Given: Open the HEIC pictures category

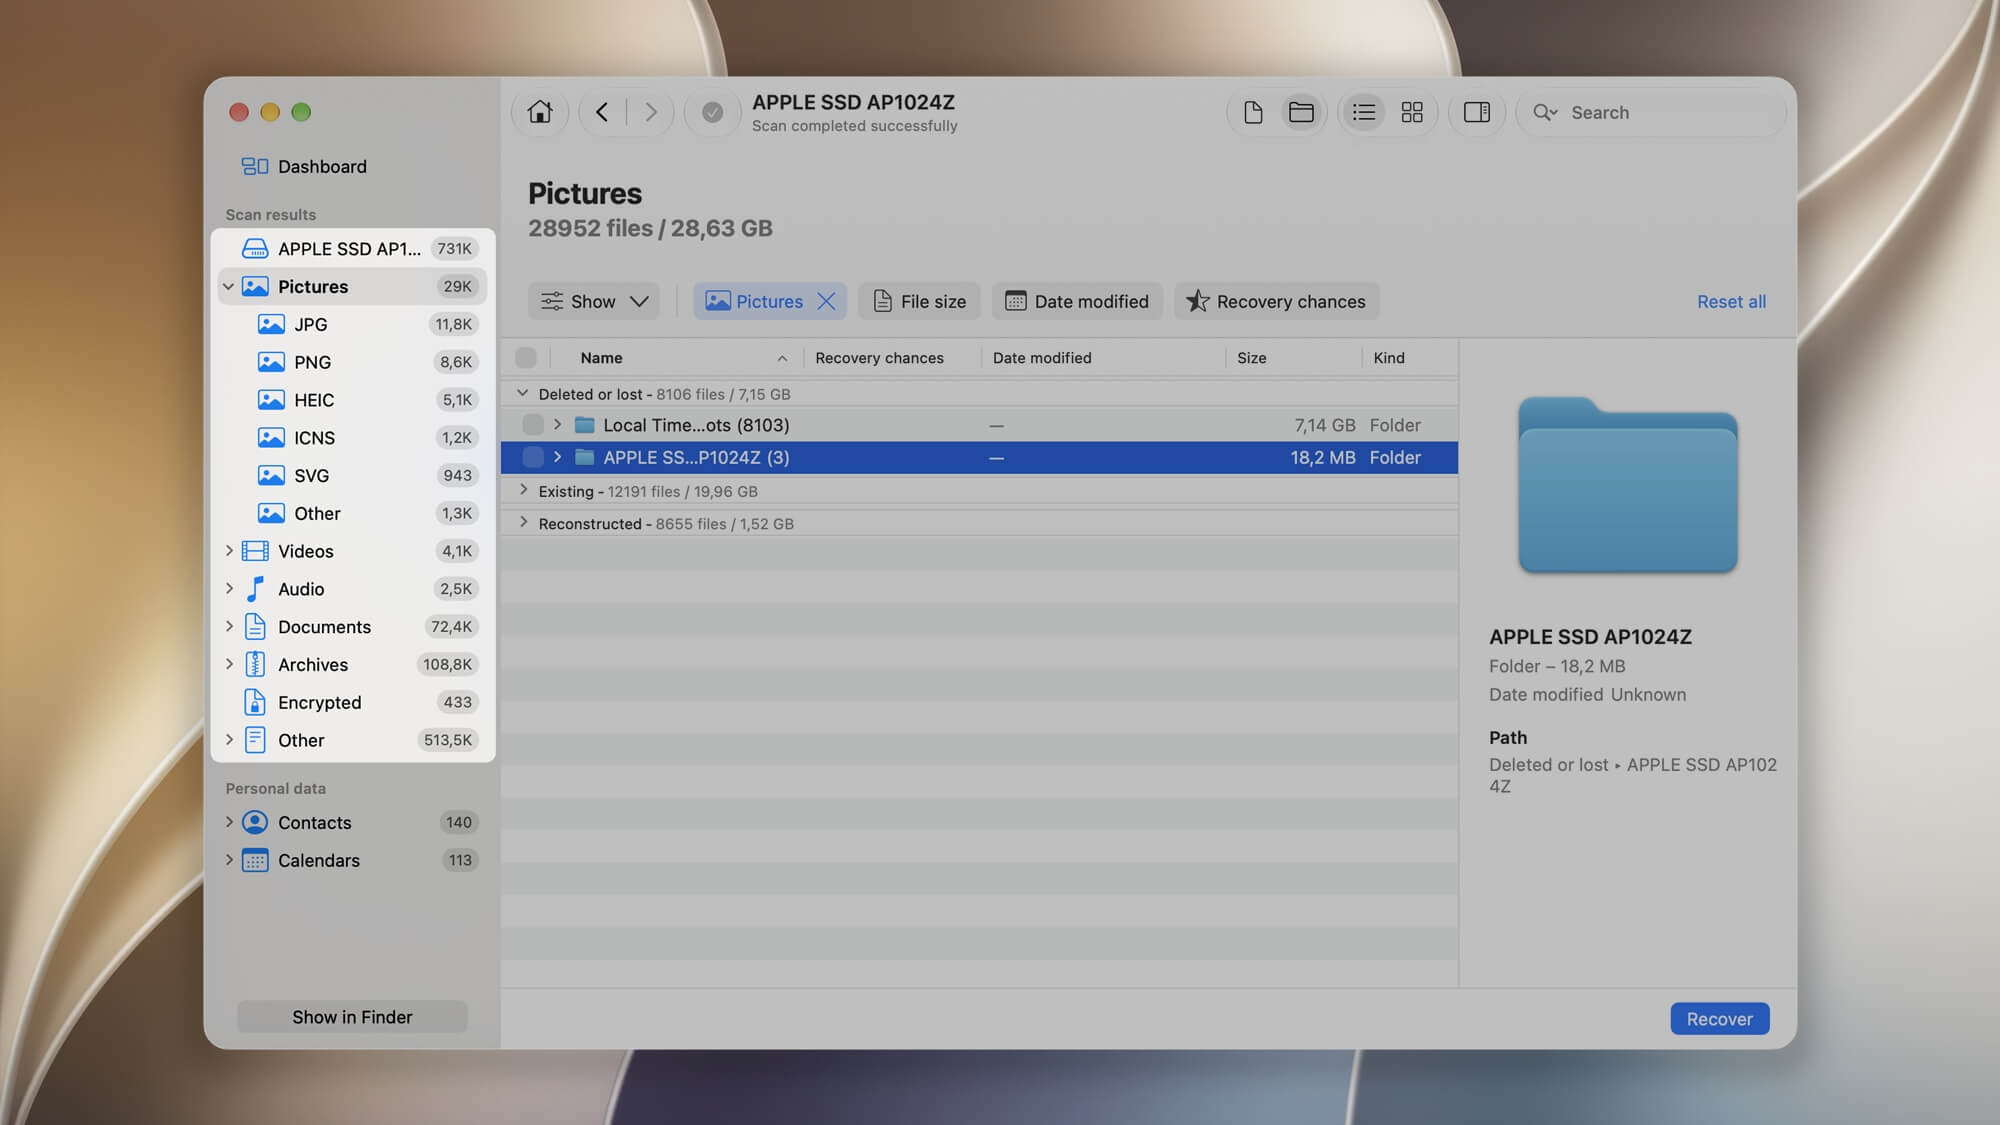Looking at the screenshot, I should [x=353, y=400].
